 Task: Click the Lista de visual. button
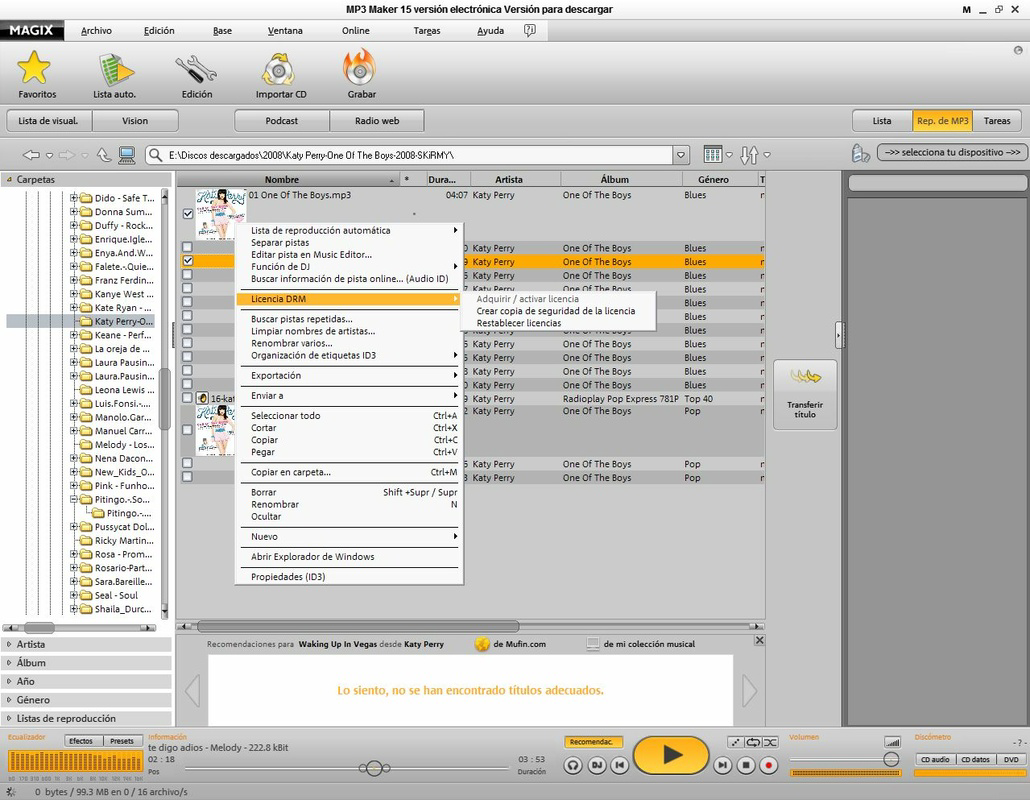(49, 121)
